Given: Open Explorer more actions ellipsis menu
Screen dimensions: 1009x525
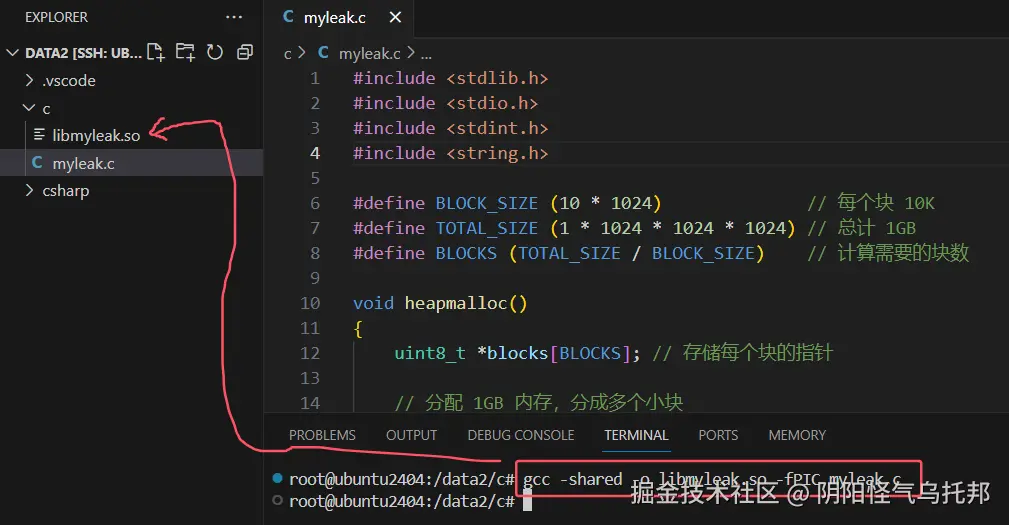Looking at the screenshot, I should (234, 17).
